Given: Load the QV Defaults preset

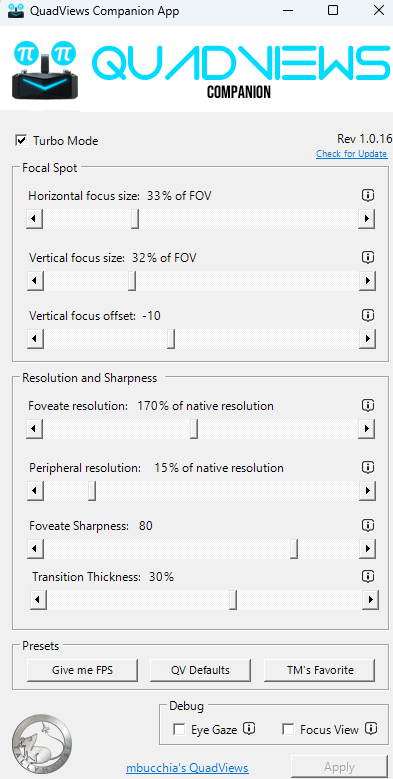Looking at the screenshot, I should (200, 670).
